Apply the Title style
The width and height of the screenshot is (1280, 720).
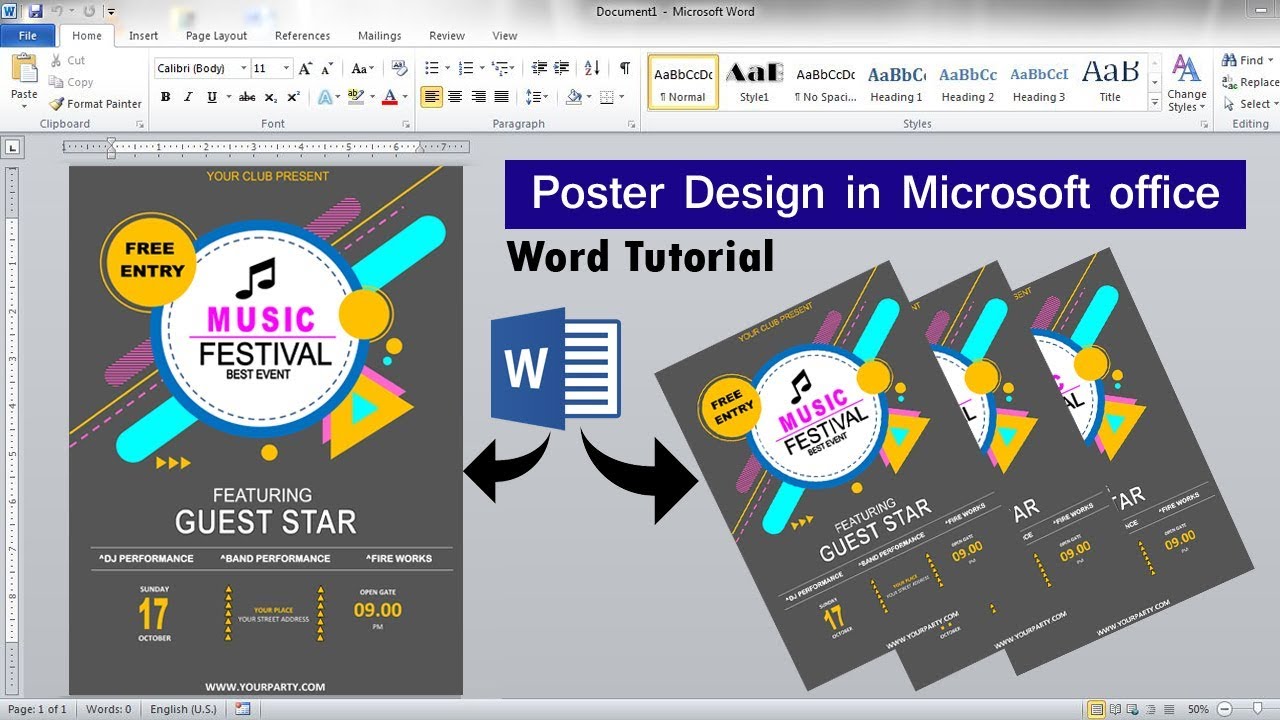[1110, 83]
